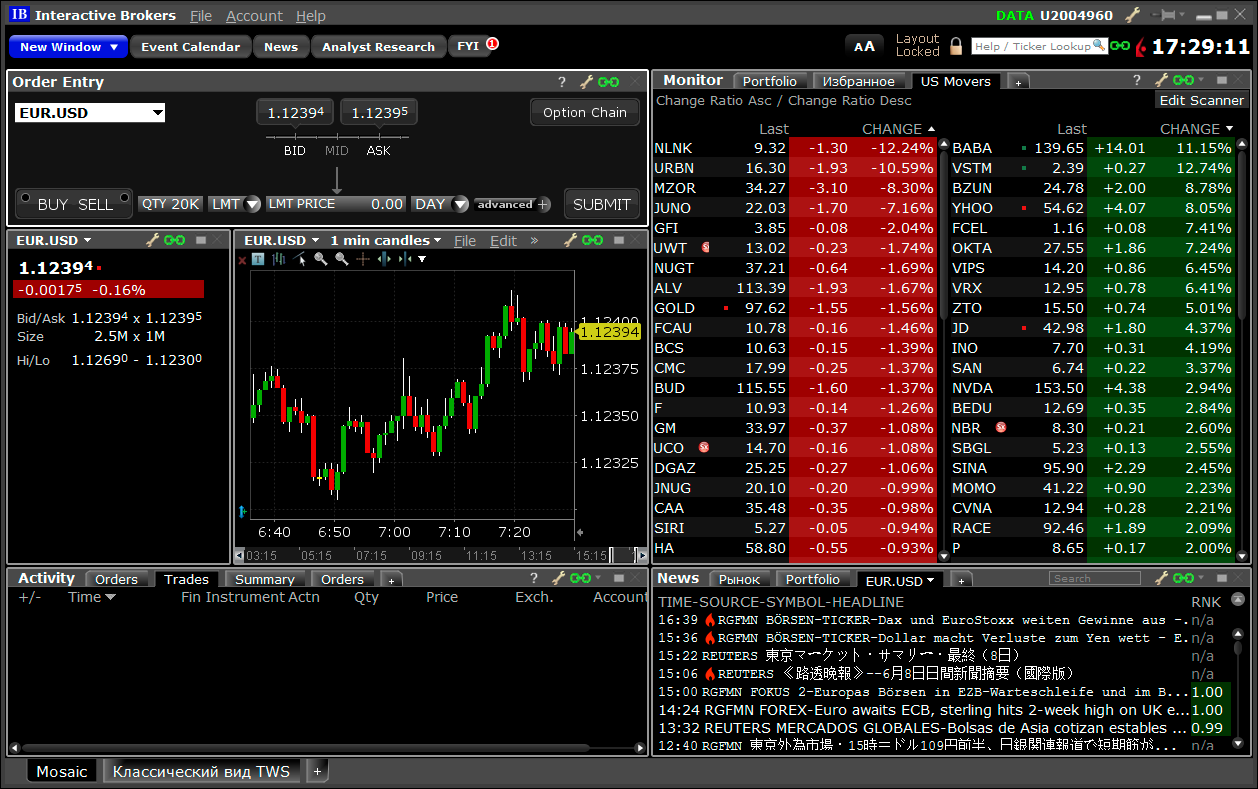
Task: Open the DAY time-in-force dropdown
Action: coord(460,204)
